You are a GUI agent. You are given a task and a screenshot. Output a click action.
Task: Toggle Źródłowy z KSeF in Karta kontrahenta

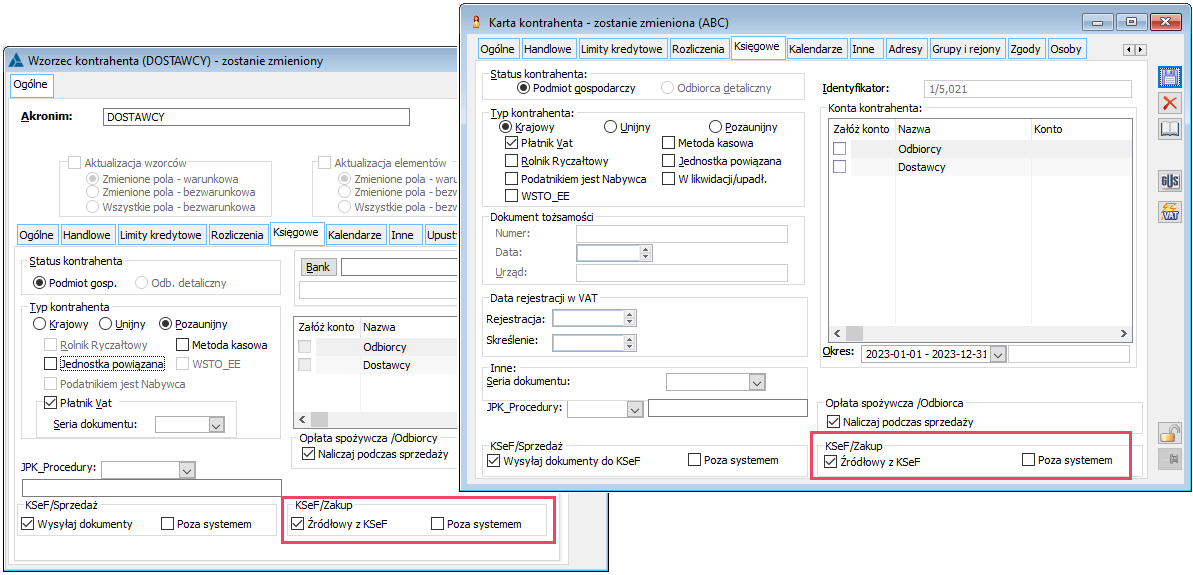831,460
